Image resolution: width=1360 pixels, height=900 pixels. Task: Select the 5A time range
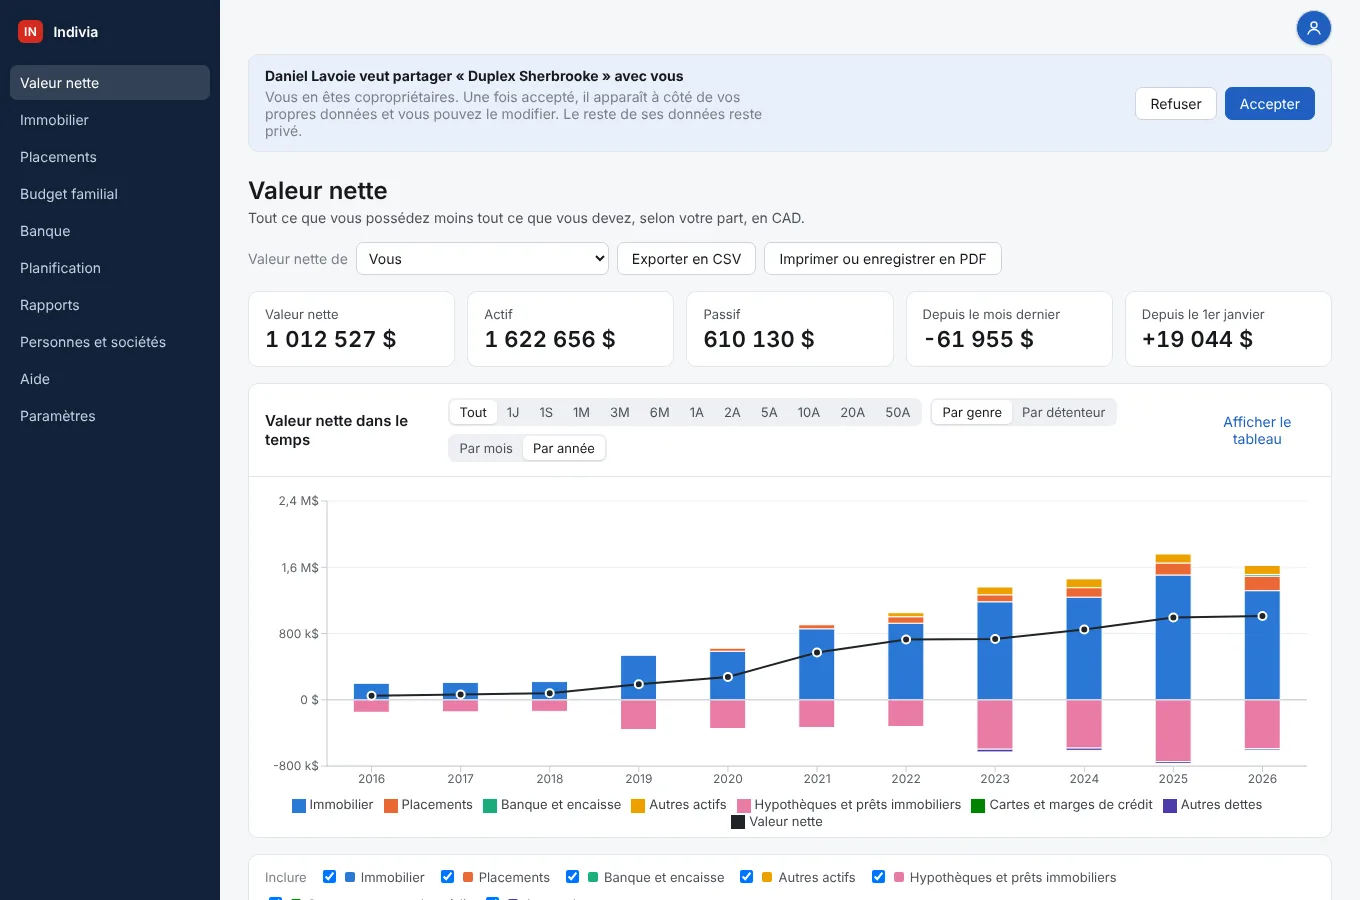pyautogui.click(x=769, y=413)
